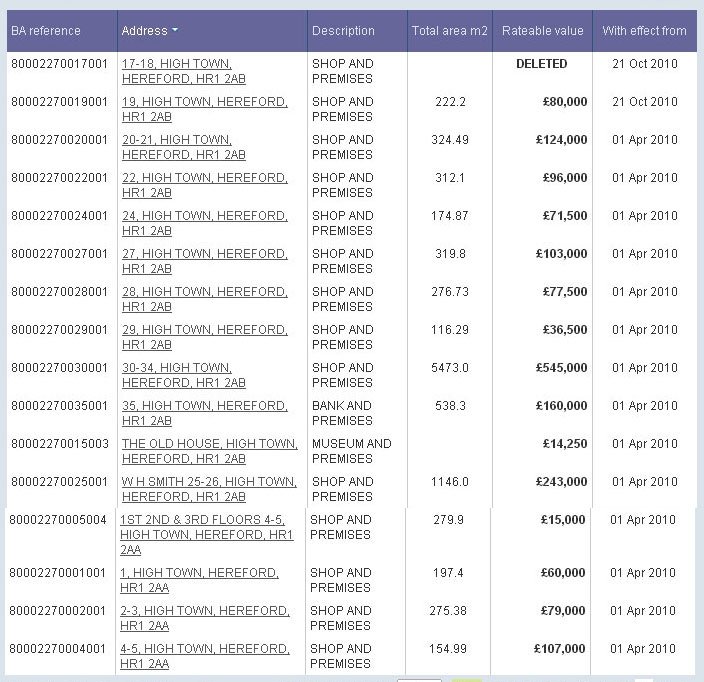Open 27, High Town, Hereford address link
The image size is (704, 682).
point(204,261)
